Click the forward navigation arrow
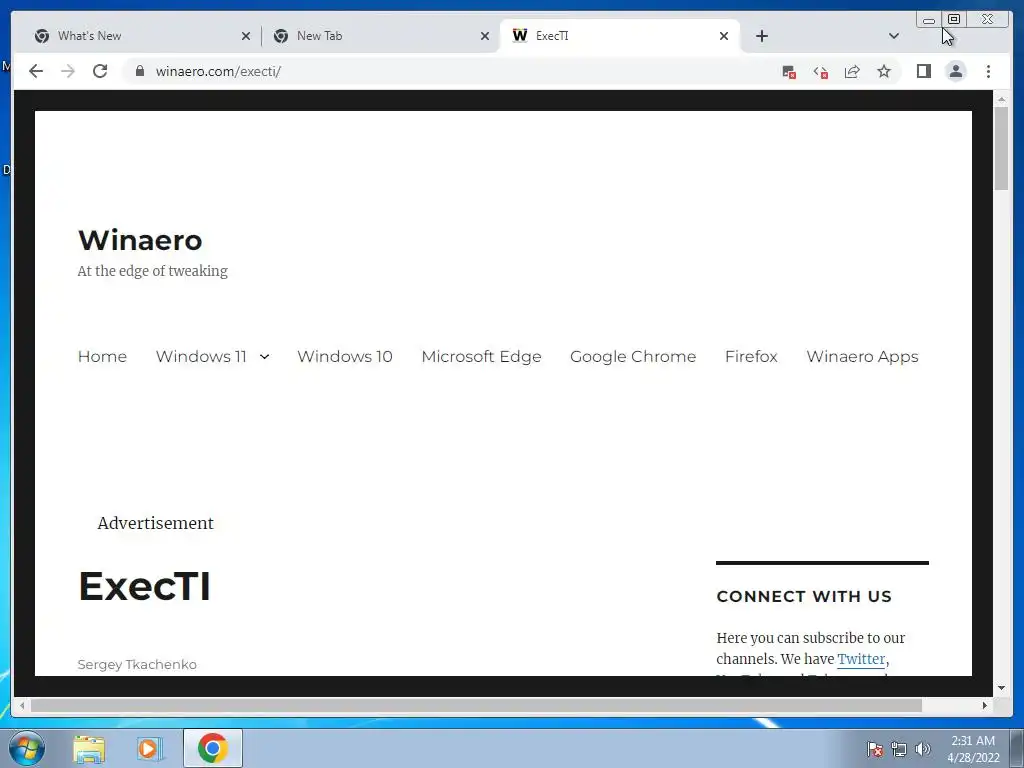The height and width of the screenshot is (768, 1024). [x=68, y=71]
